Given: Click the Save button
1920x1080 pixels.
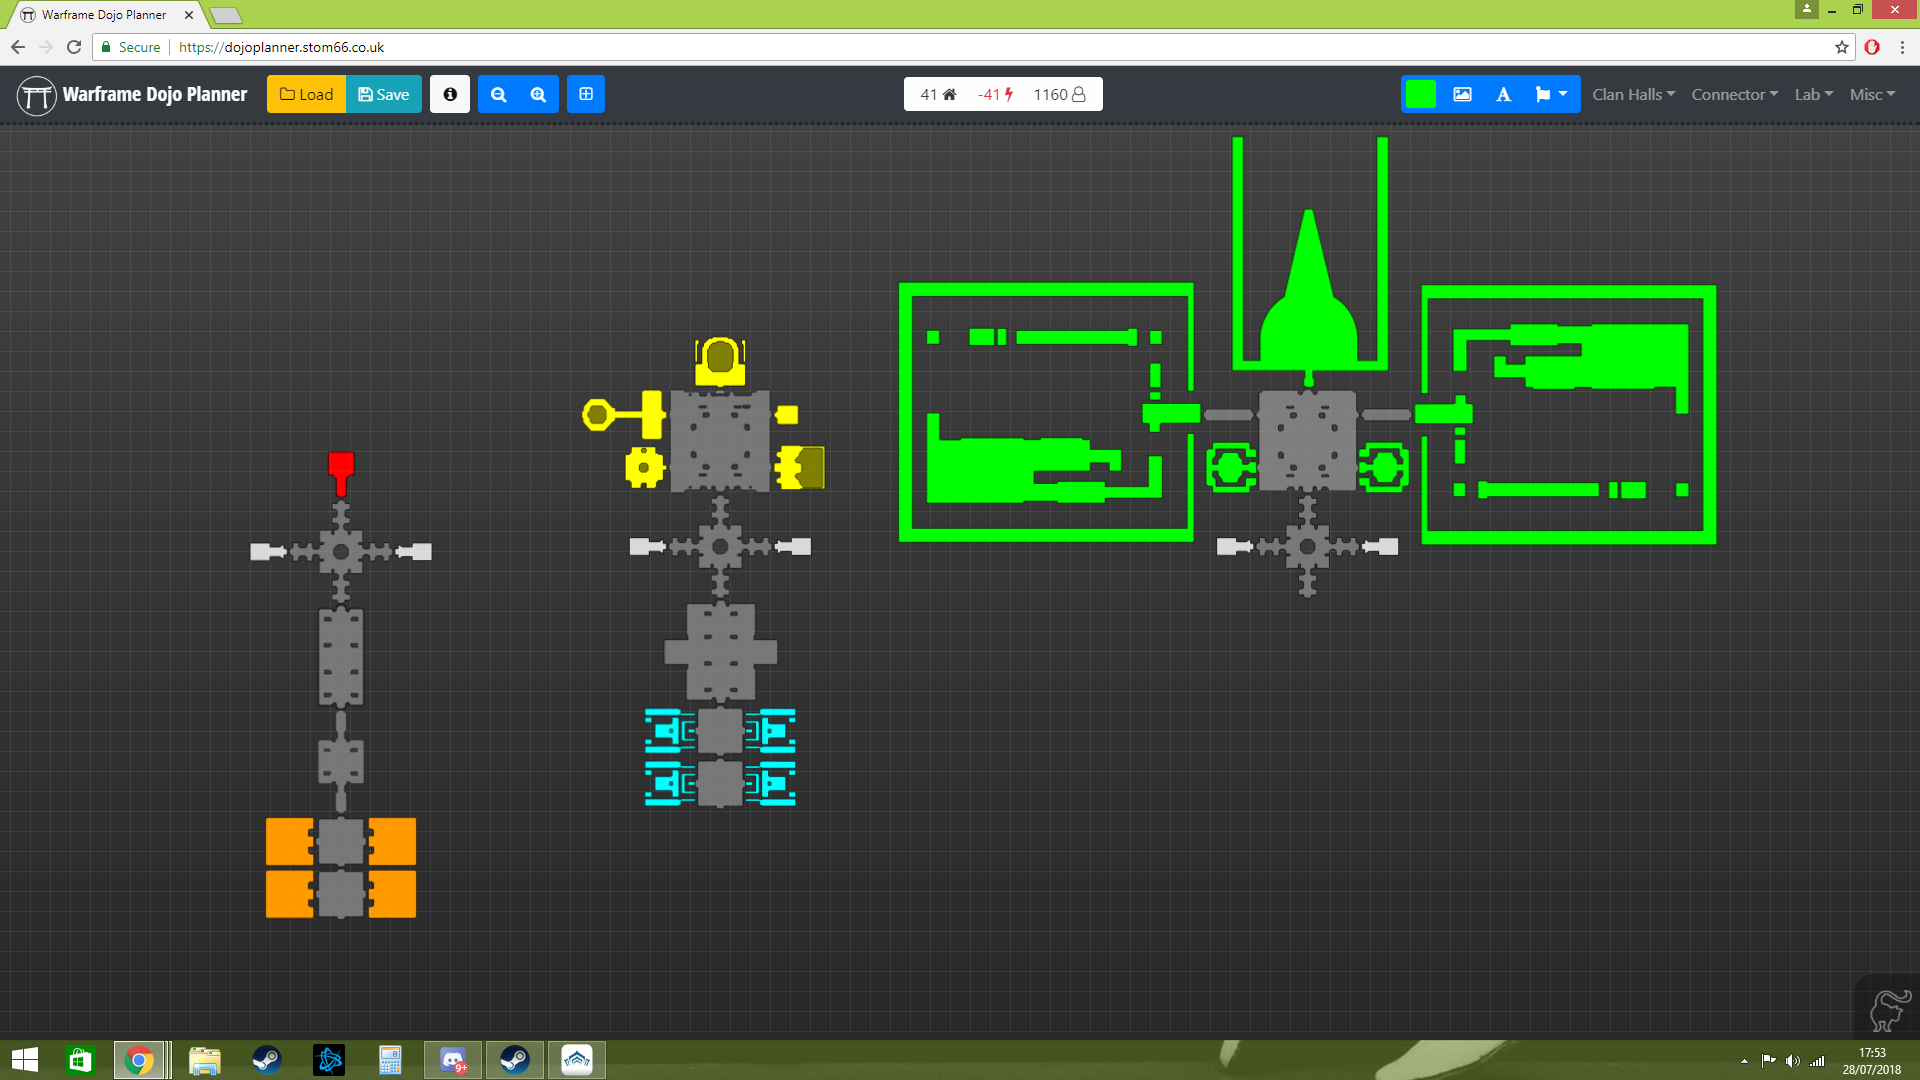Looking at the screenshot, I should (x=384, y=94).
